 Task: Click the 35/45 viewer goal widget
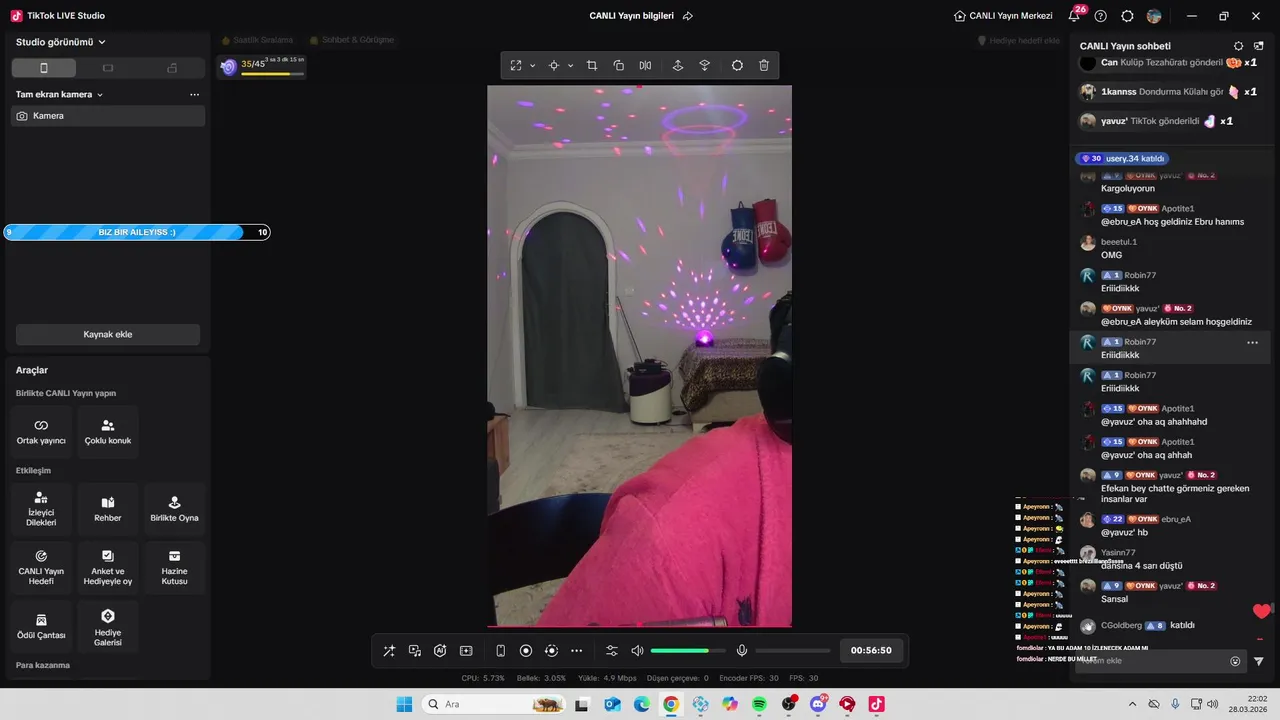(x=262, y=66)
